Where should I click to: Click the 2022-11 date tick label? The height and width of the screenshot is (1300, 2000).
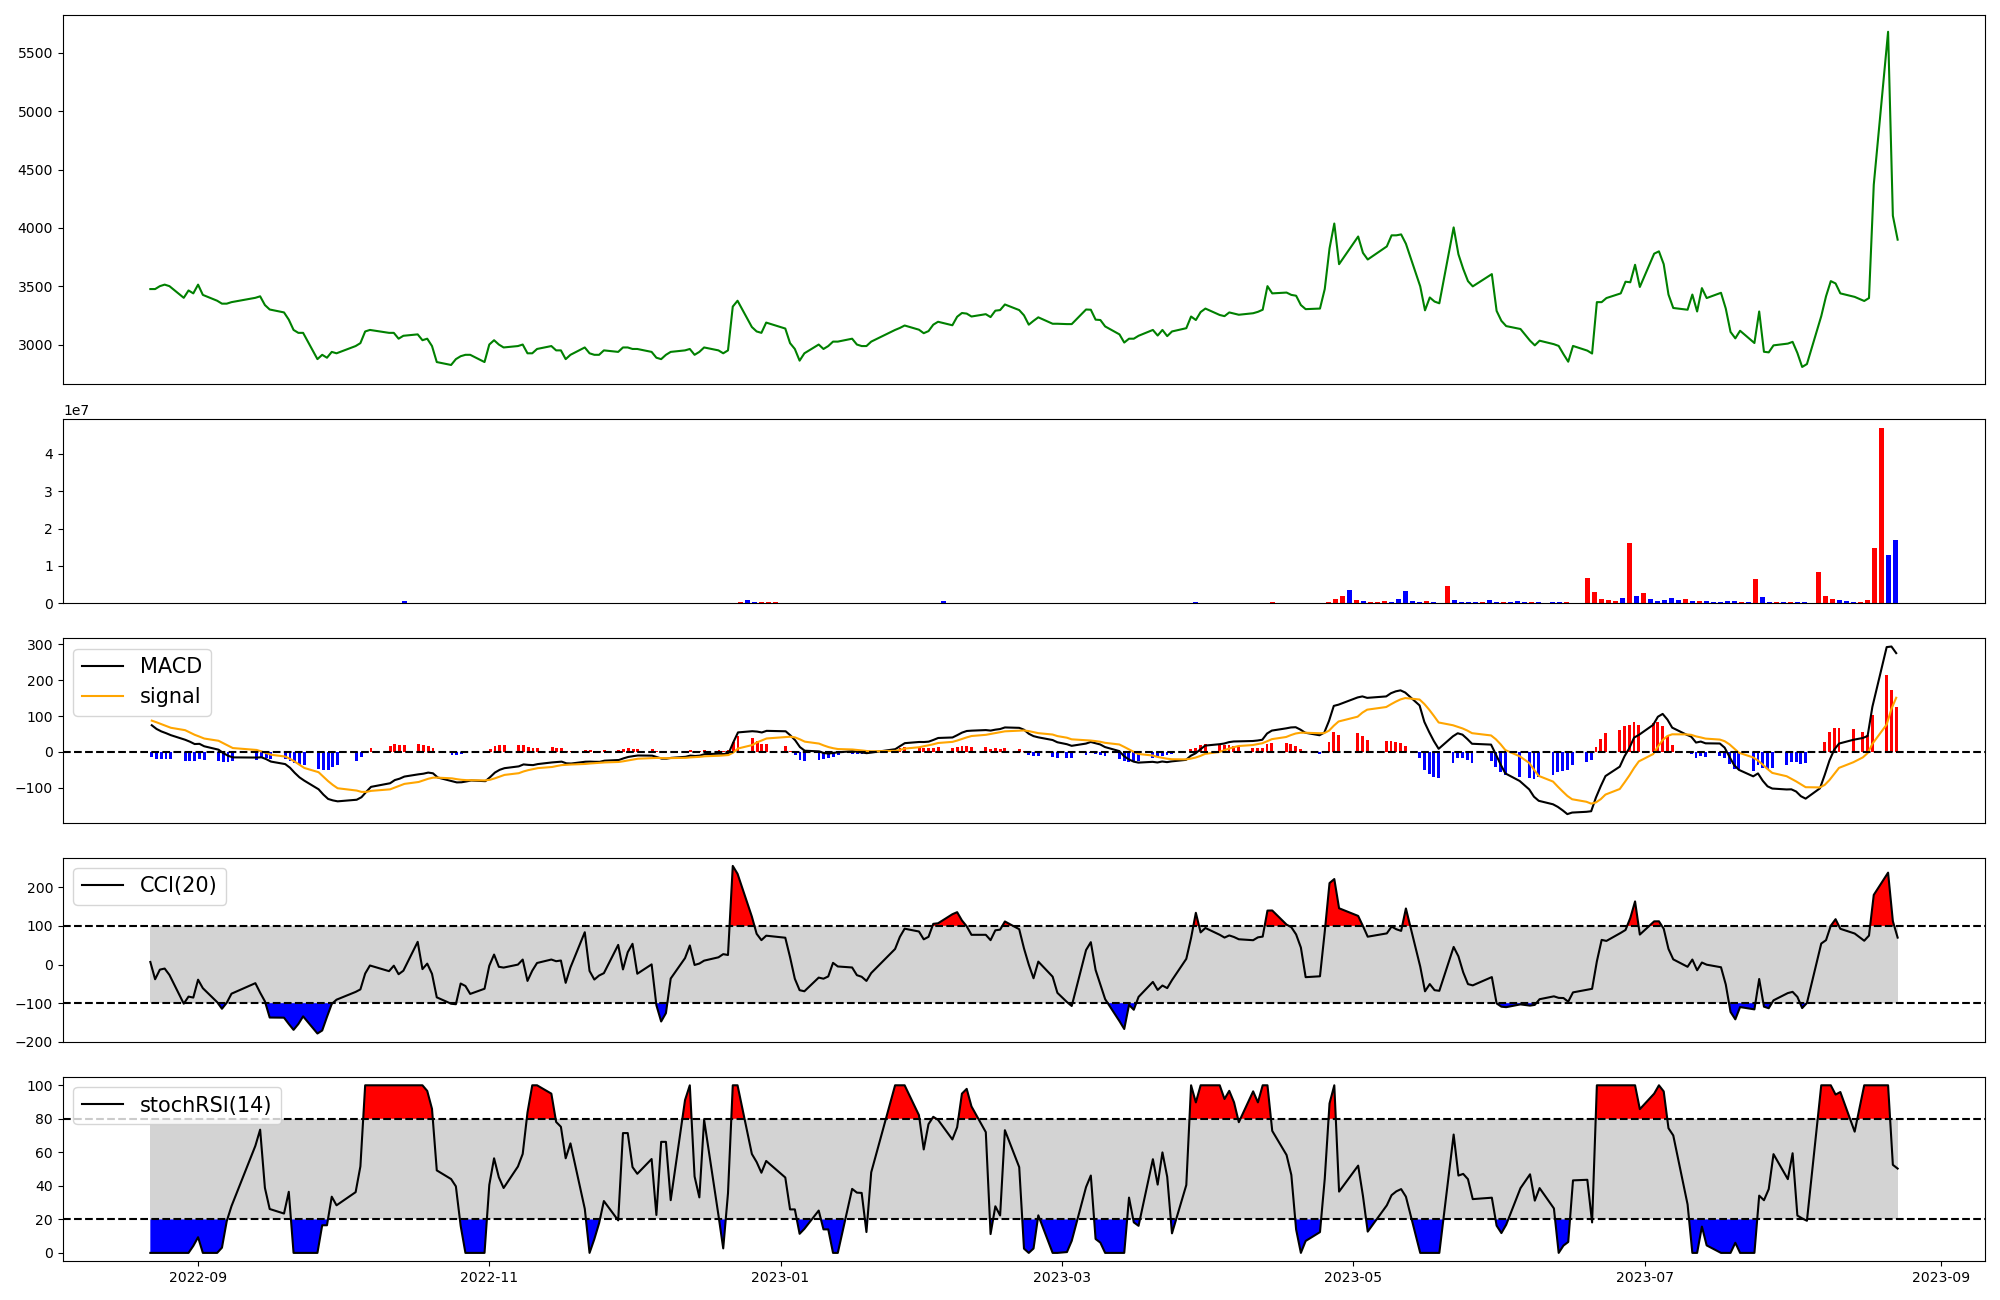[x=489, y=1277]
